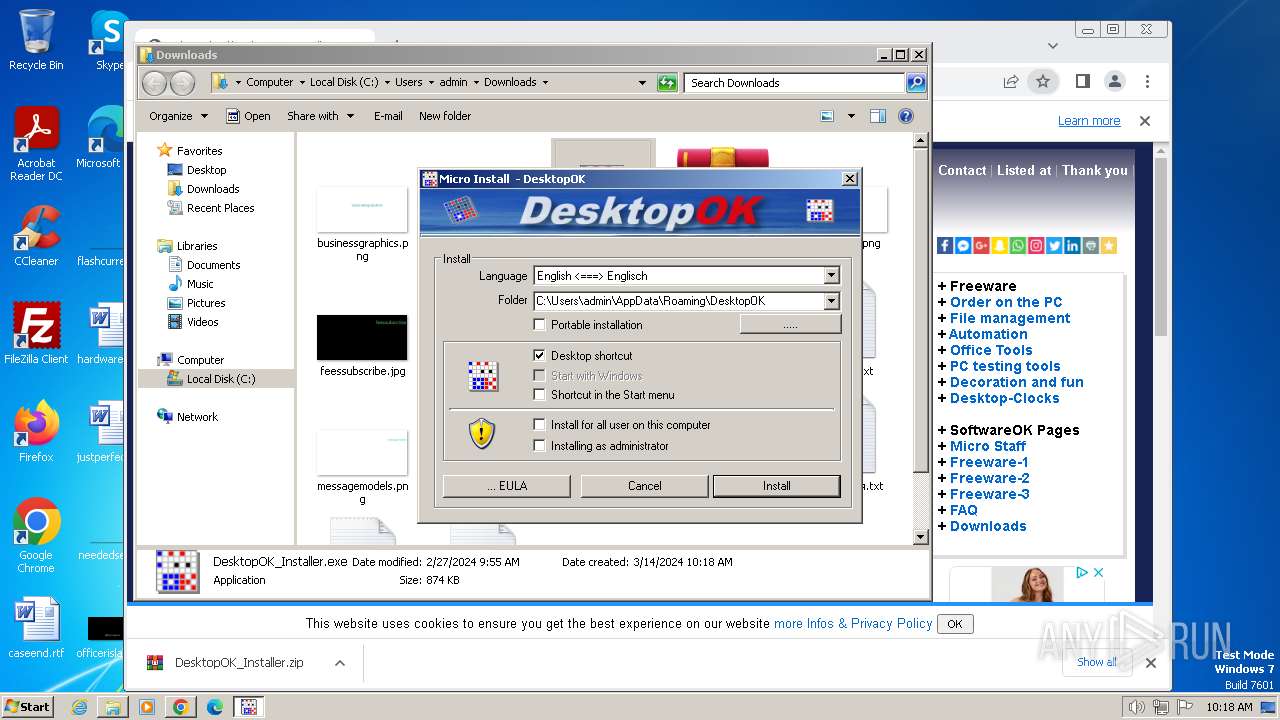
Task: Click the Twitter share icon
Action: point(1054,245)
